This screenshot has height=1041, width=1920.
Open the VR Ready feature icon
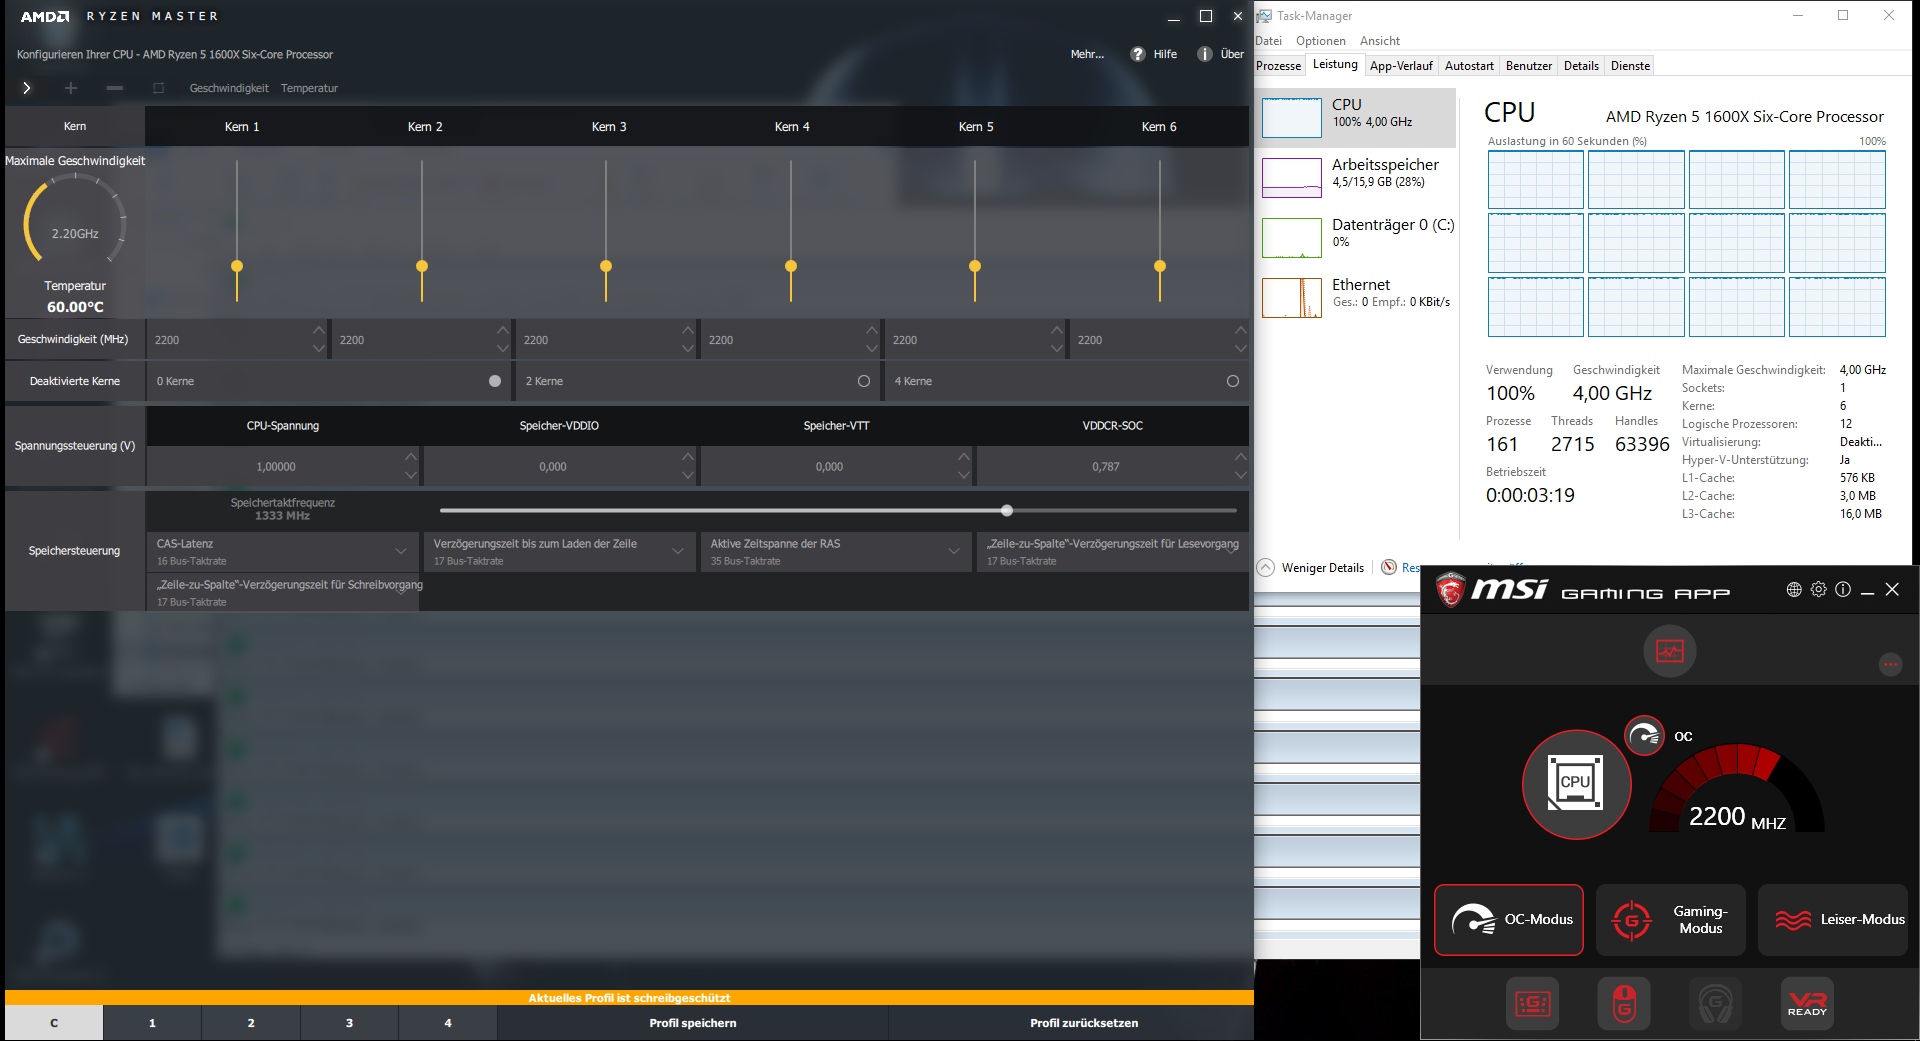[x=1807, y=1003]
